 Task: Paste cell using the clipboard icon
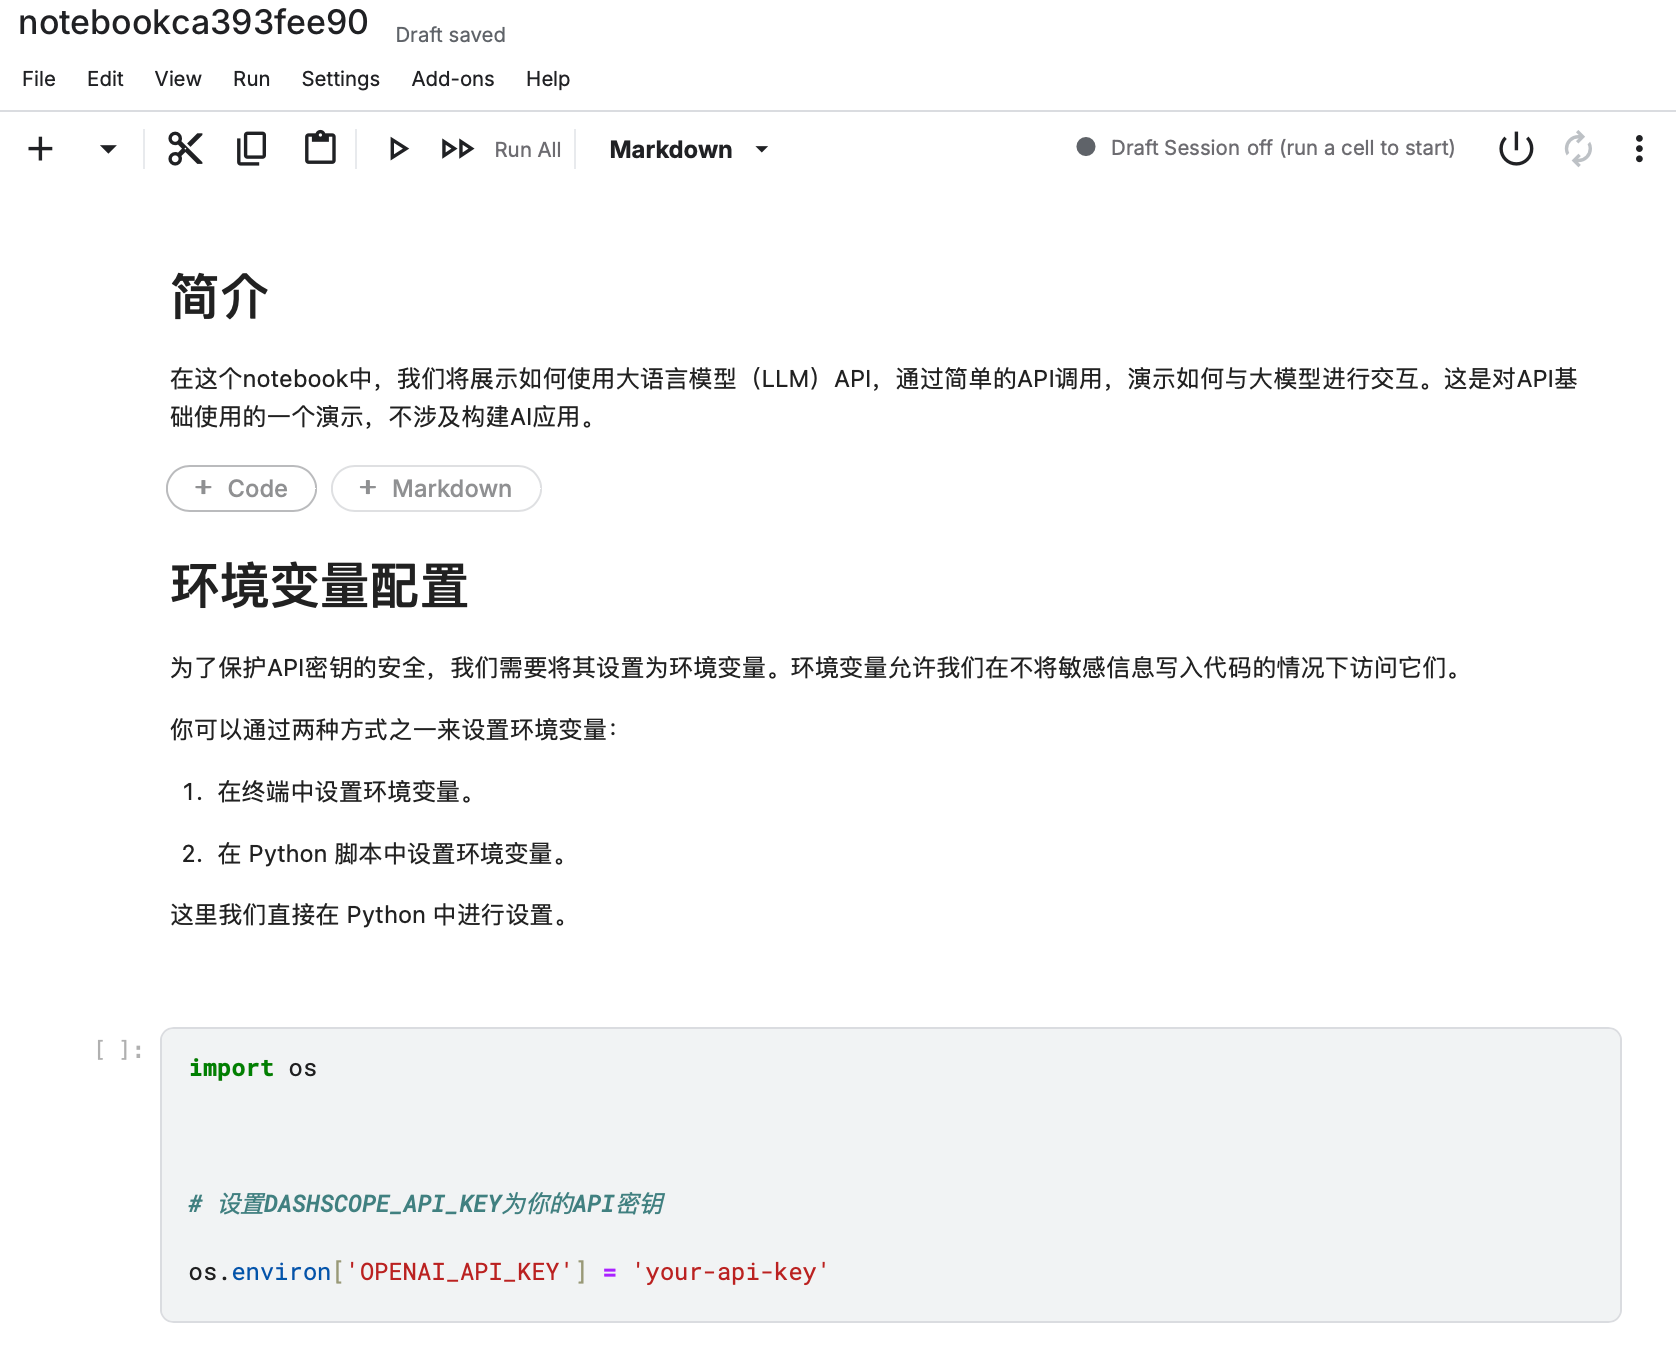click(x=320, y=148)
